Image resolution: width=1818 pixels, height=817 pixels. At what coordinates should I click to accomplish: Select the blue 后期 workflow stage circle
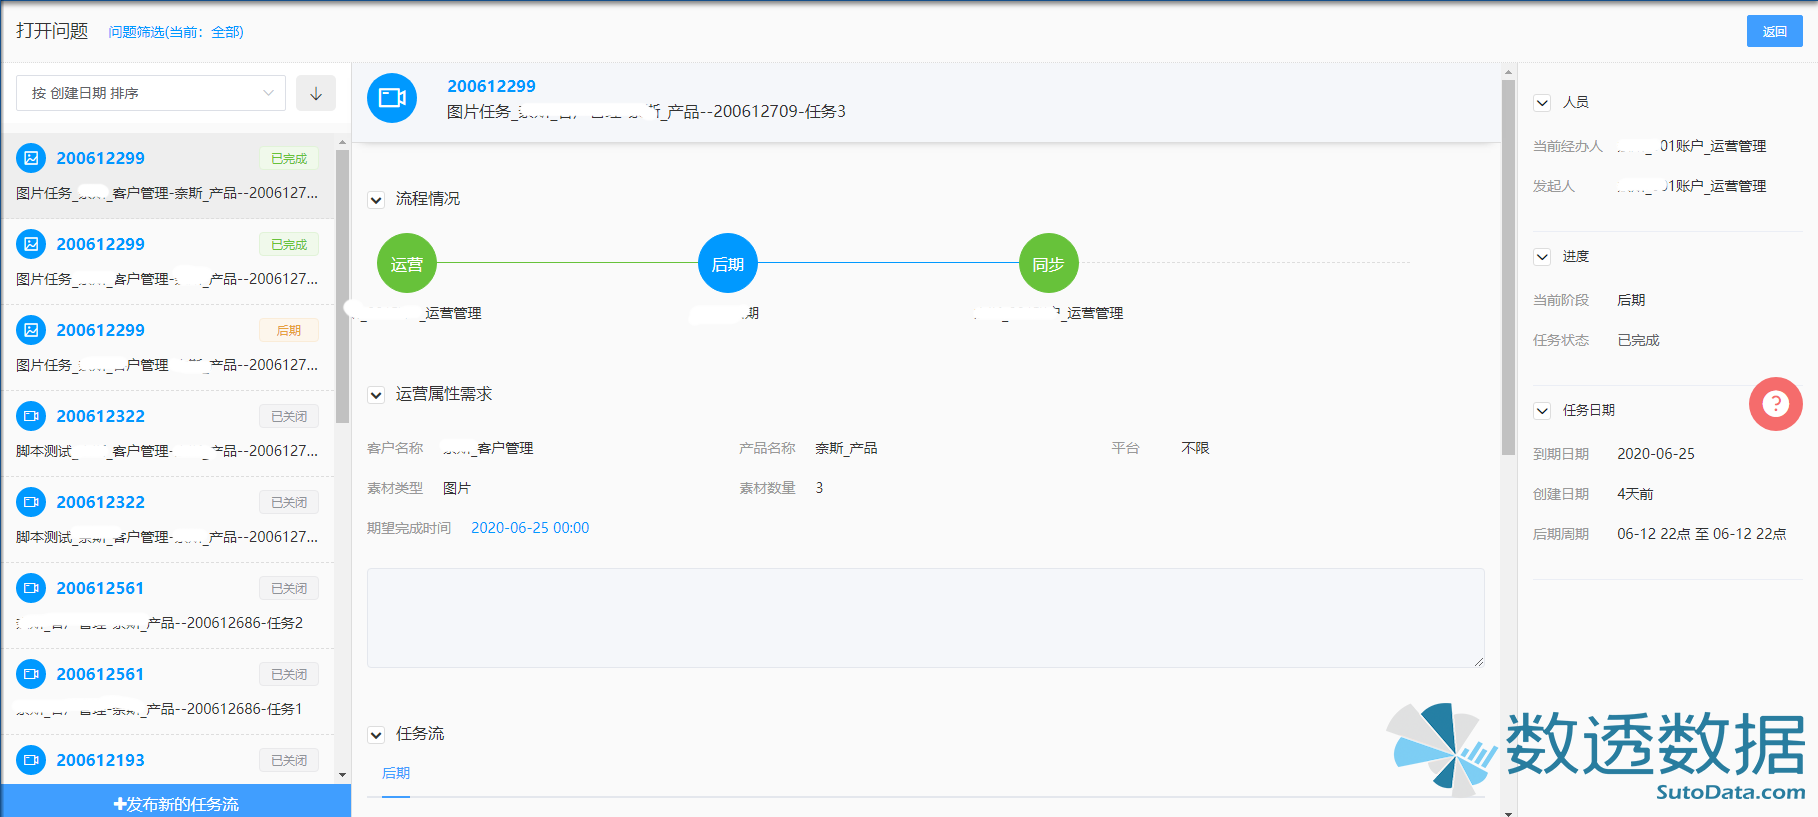click(727, 264)
